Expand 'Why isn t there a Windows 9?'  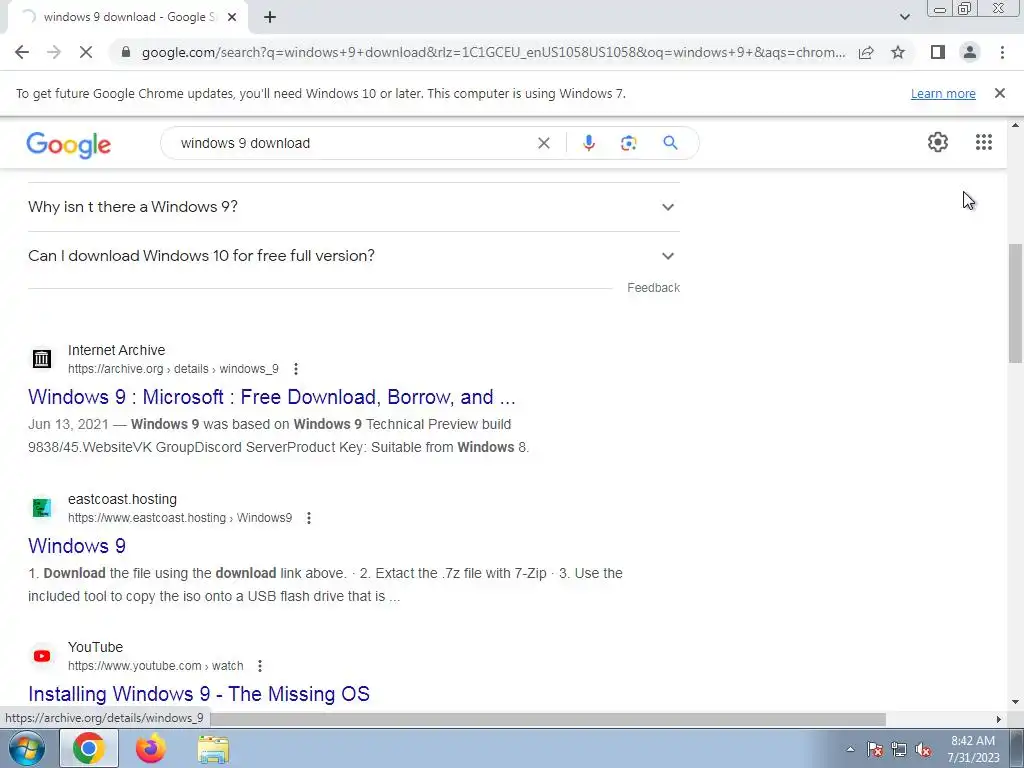click(353, 206)
